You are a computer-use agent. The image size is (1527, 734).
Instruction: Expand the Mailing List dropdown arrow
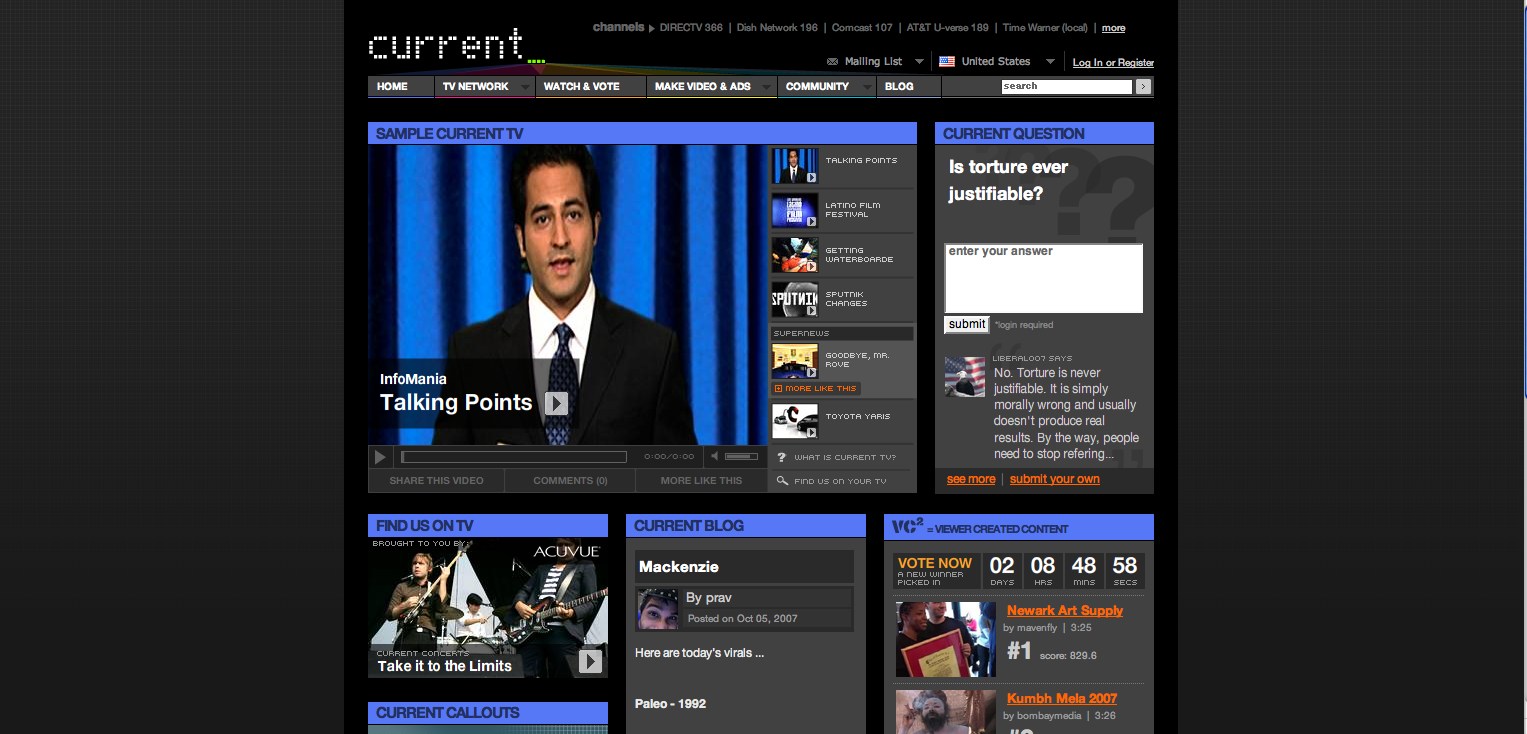pyautogui.click(x=919, y=62)
